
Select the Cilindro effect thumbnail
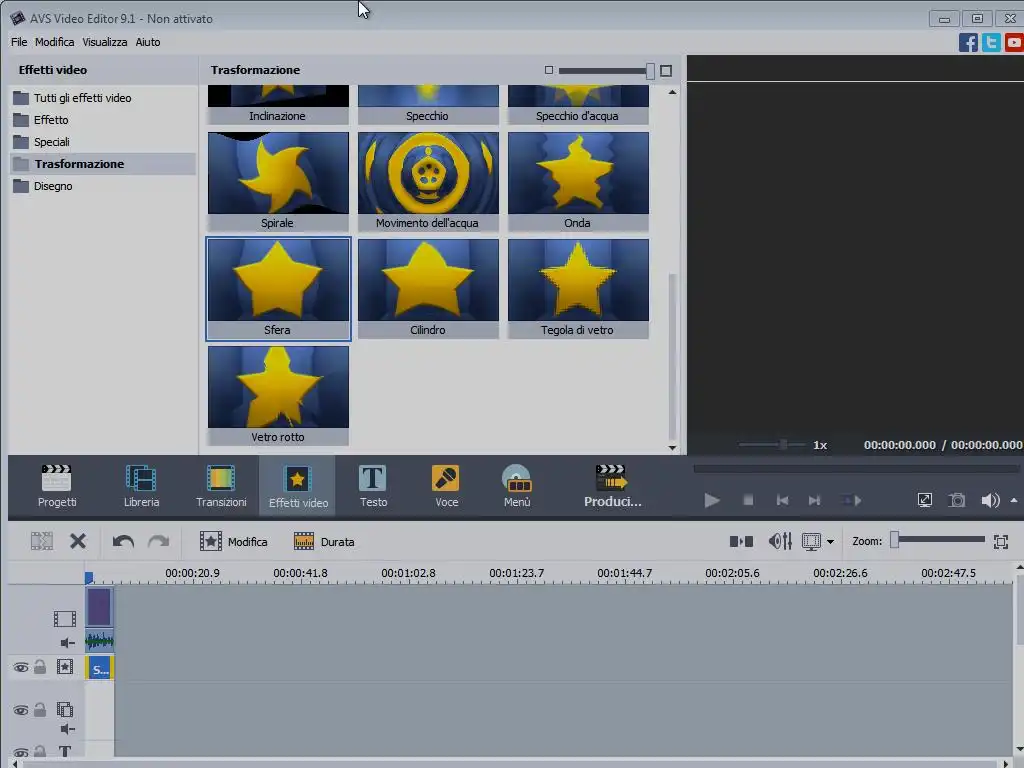pyautogui.click(x=428, y=288)
